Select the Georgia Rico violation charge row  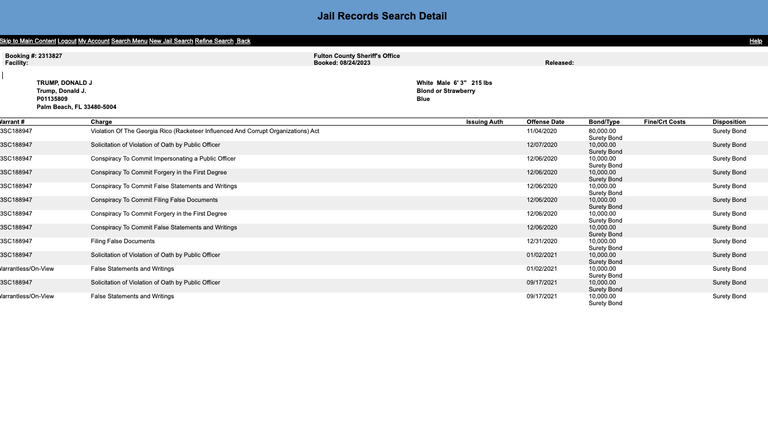[x=205, y=131]
